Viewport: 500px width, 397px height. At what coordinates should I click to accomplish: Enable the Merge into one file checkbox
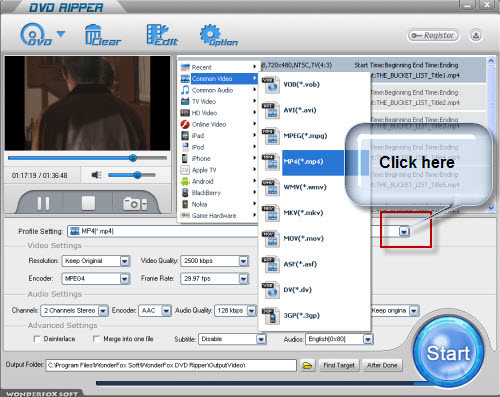click(x=96, y=339)
